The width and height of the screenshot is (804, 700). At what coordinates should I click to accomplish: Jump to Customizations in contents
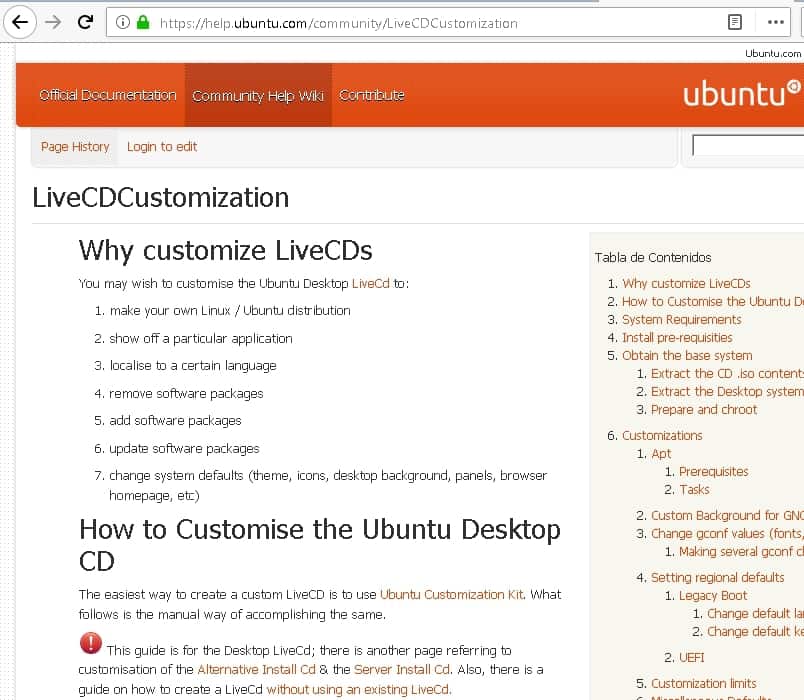662,436
